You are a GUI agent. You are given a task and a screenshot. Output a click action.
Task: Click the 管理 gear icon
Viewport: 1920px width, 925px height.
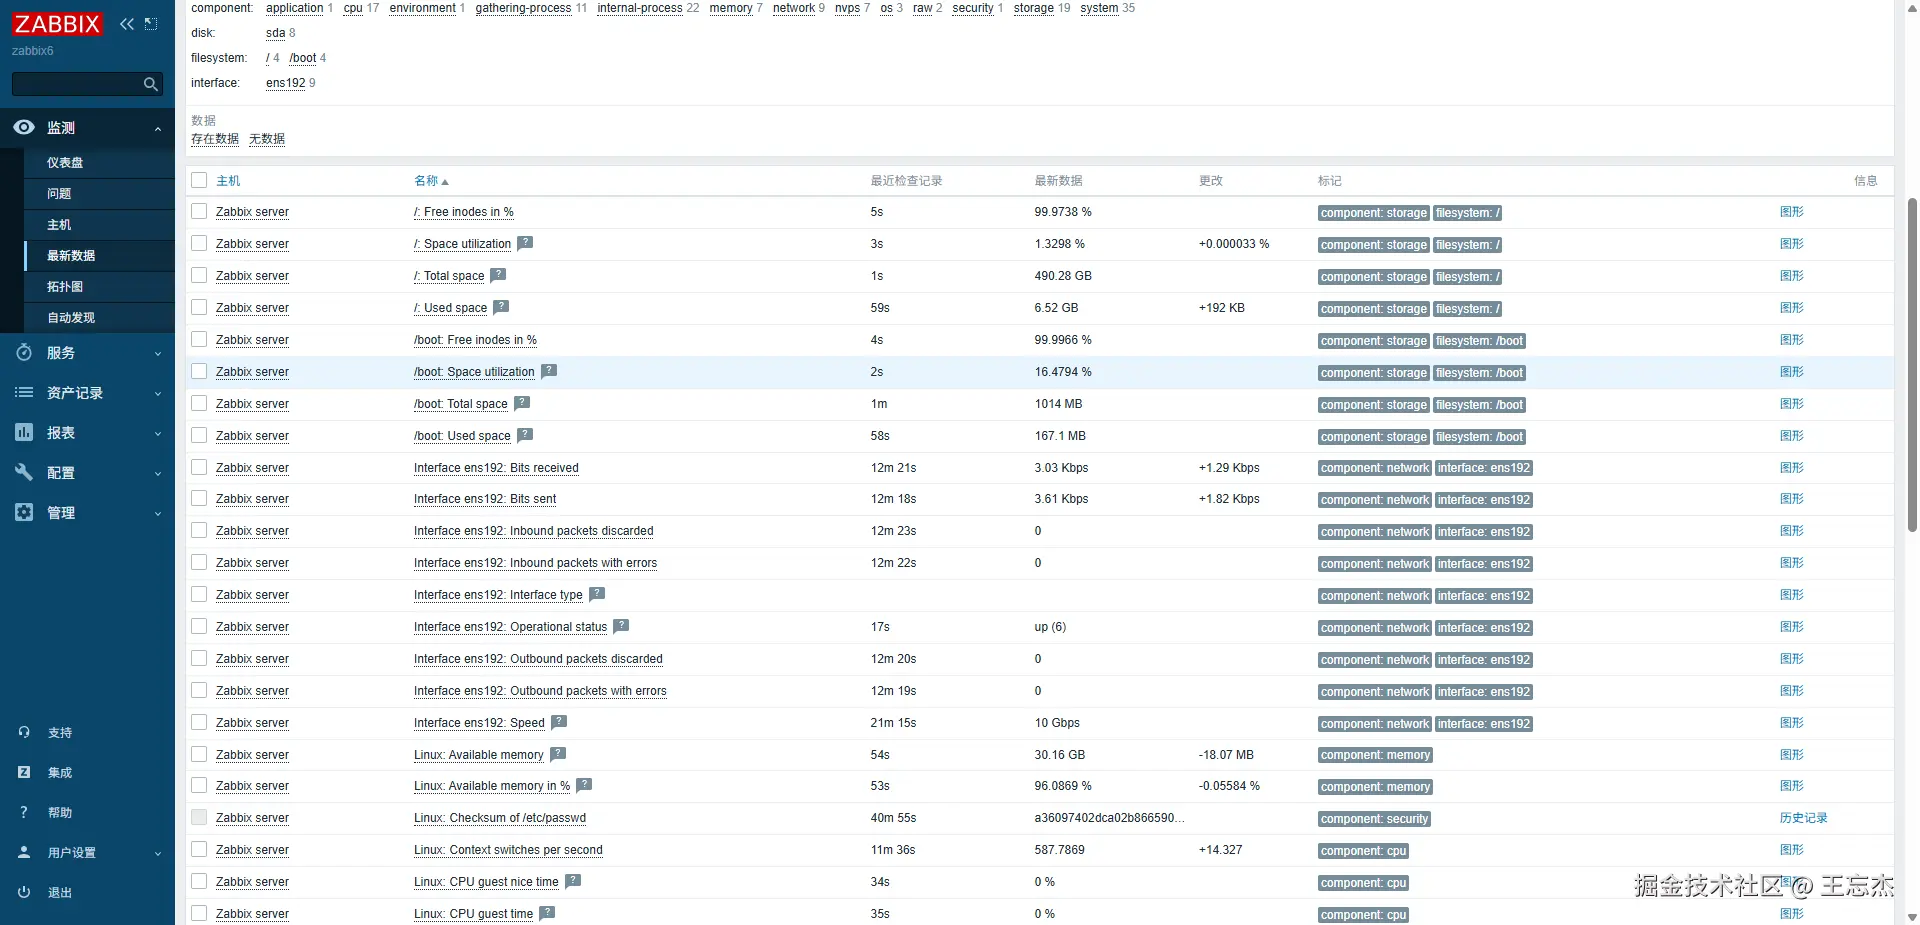[x=24, y=512]
